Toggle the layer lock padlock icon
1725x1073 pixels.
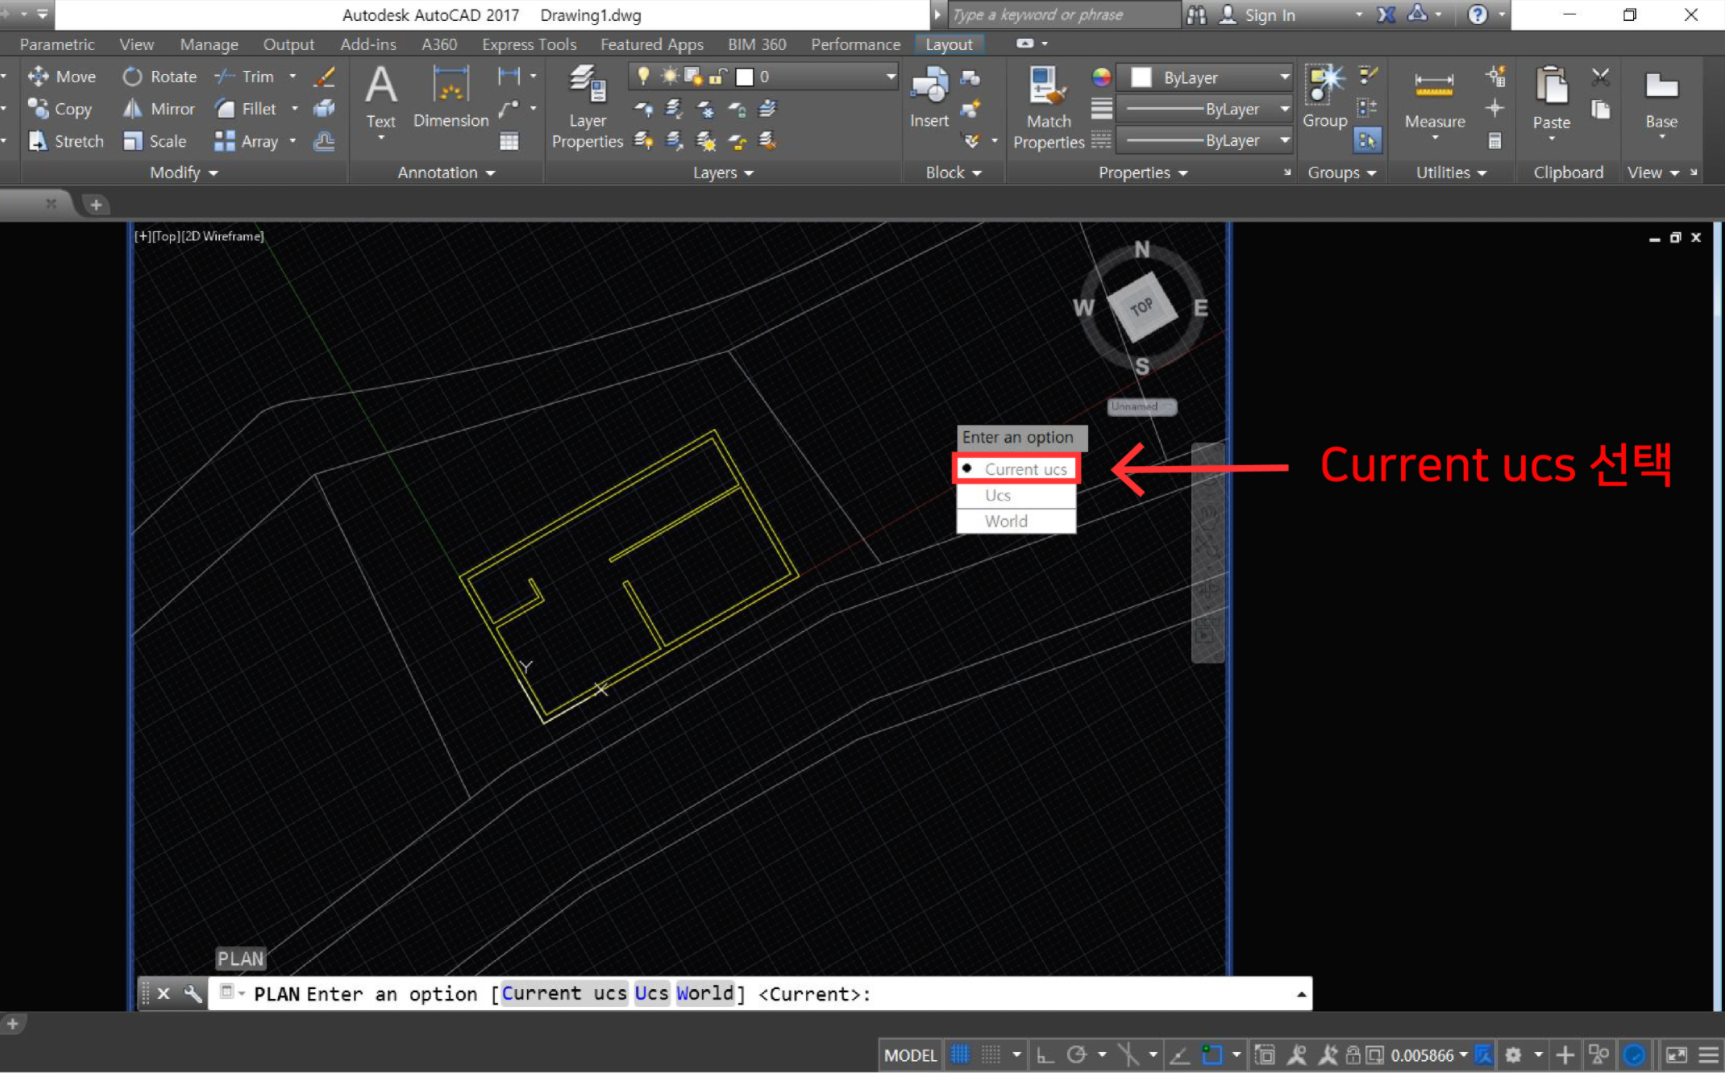(x=717, y=76)
